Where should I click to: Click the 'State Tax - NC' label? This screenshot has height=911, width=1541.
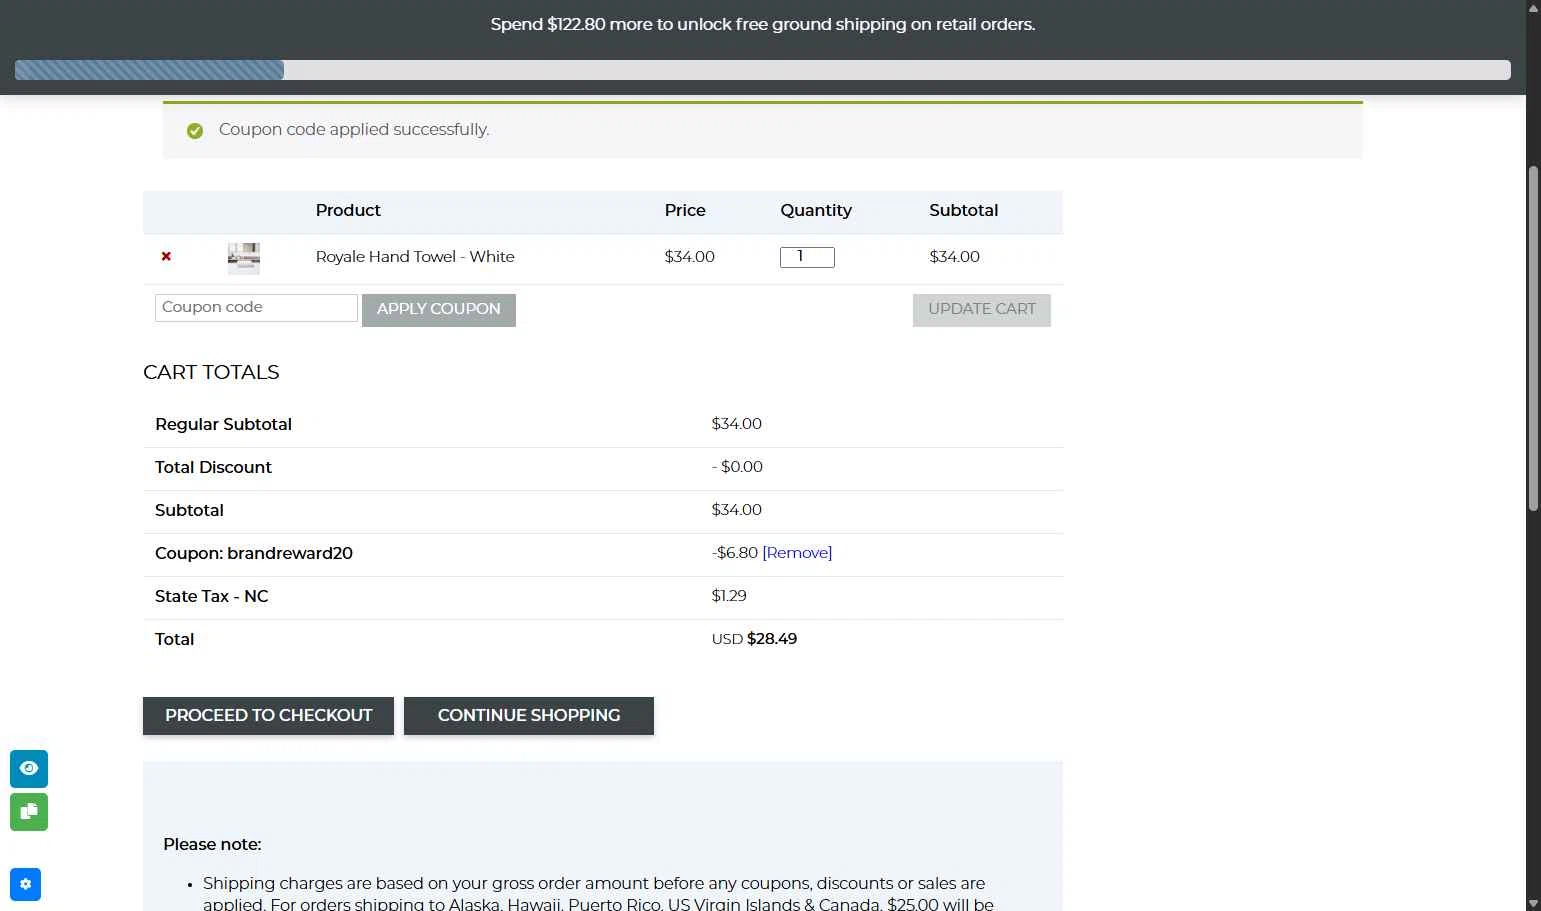pyautogui.click(x=212, y=596)
